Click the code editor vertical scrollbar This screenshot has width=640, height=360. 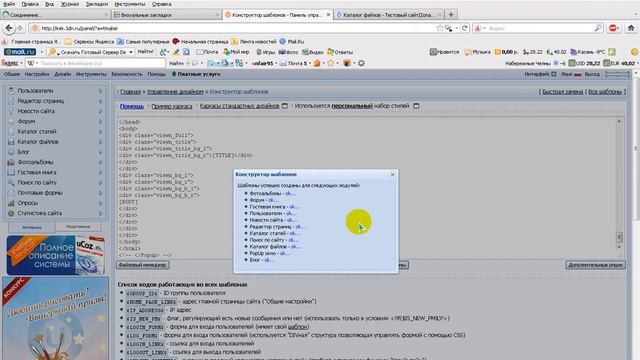pos(619,184)
